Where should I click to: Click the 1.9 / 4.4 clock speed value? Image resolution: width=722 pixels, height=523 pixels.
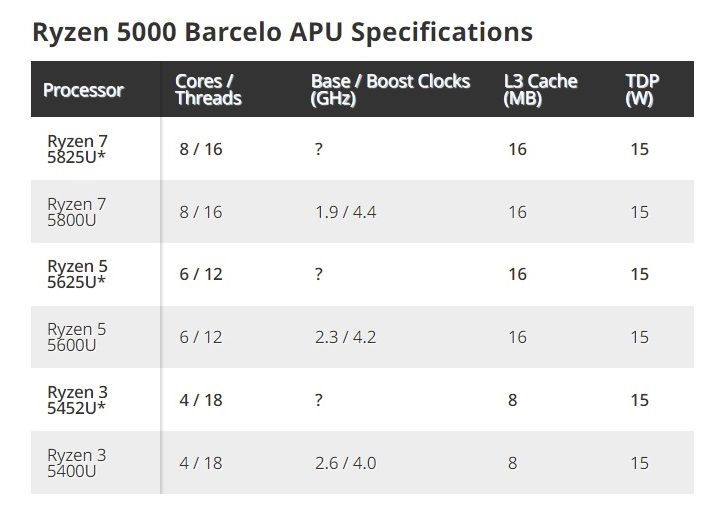346,212
